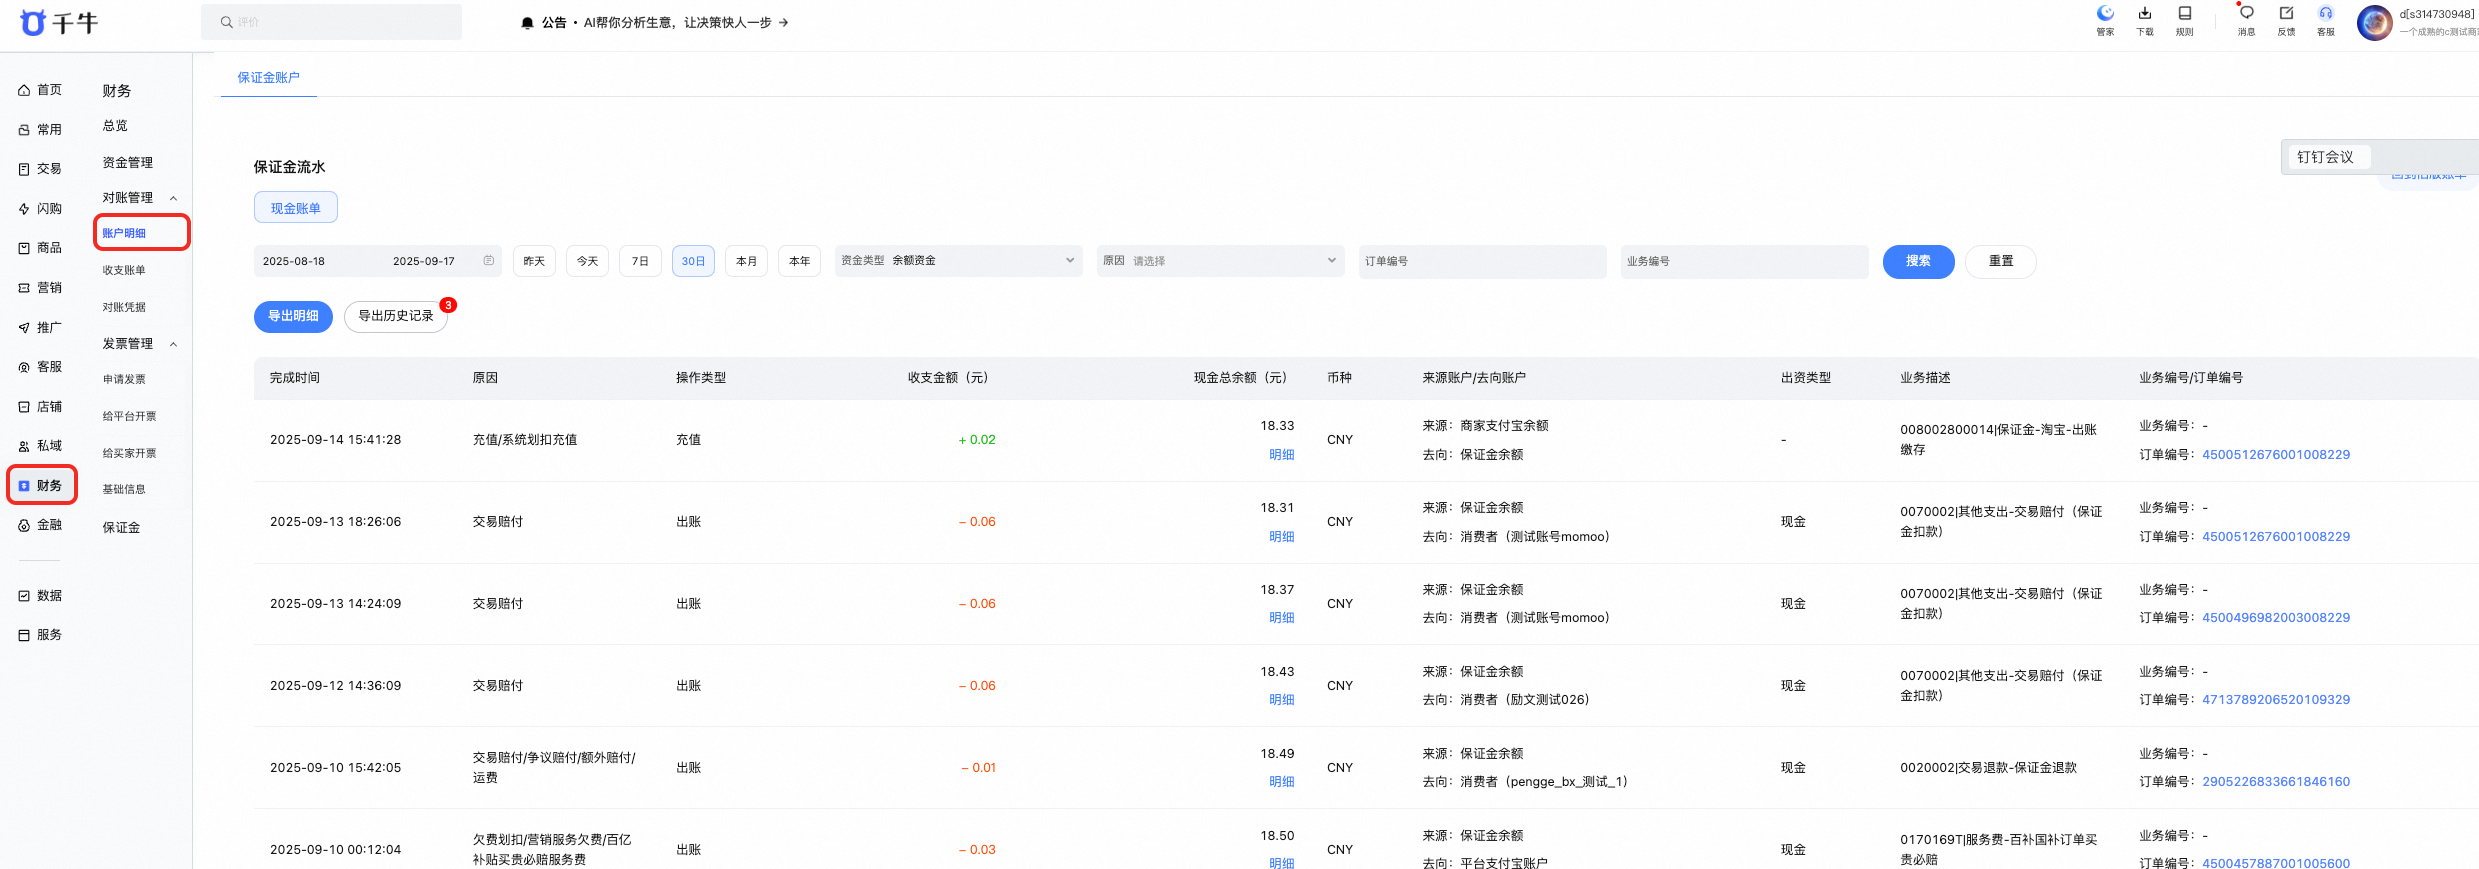The width and height of the screenshot is (2479, 869).
Task: Click the top search box
Action: [x=332, y=22]
